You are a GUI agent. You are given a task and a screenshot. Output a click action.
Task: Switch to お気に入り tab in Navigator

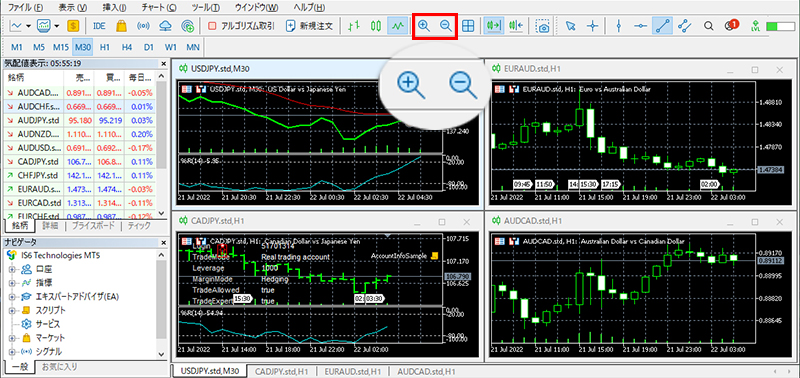coord(60,366)
